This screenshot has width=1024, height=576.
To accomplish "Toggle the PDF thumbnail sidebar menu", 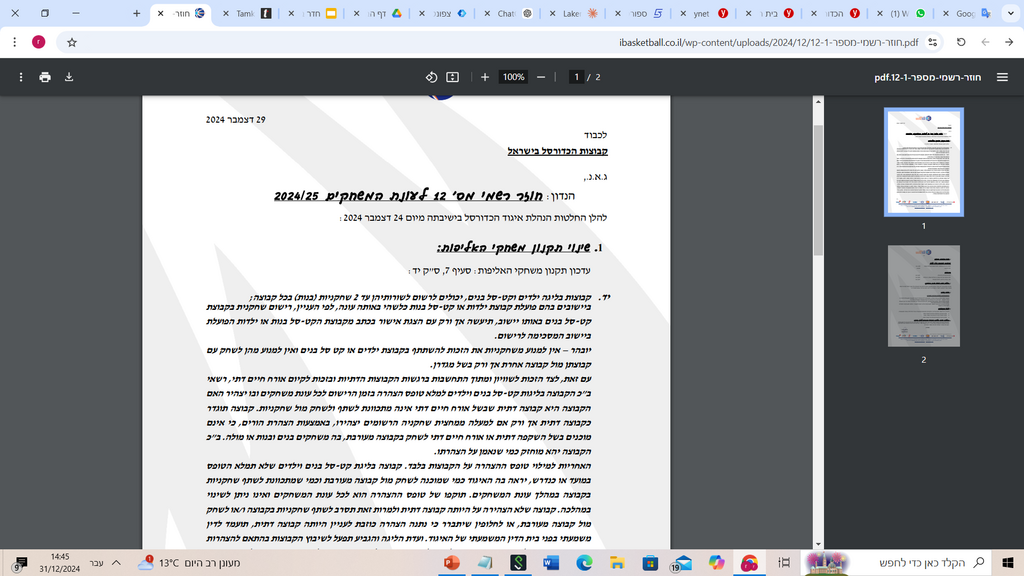I will click(1002, 77).
